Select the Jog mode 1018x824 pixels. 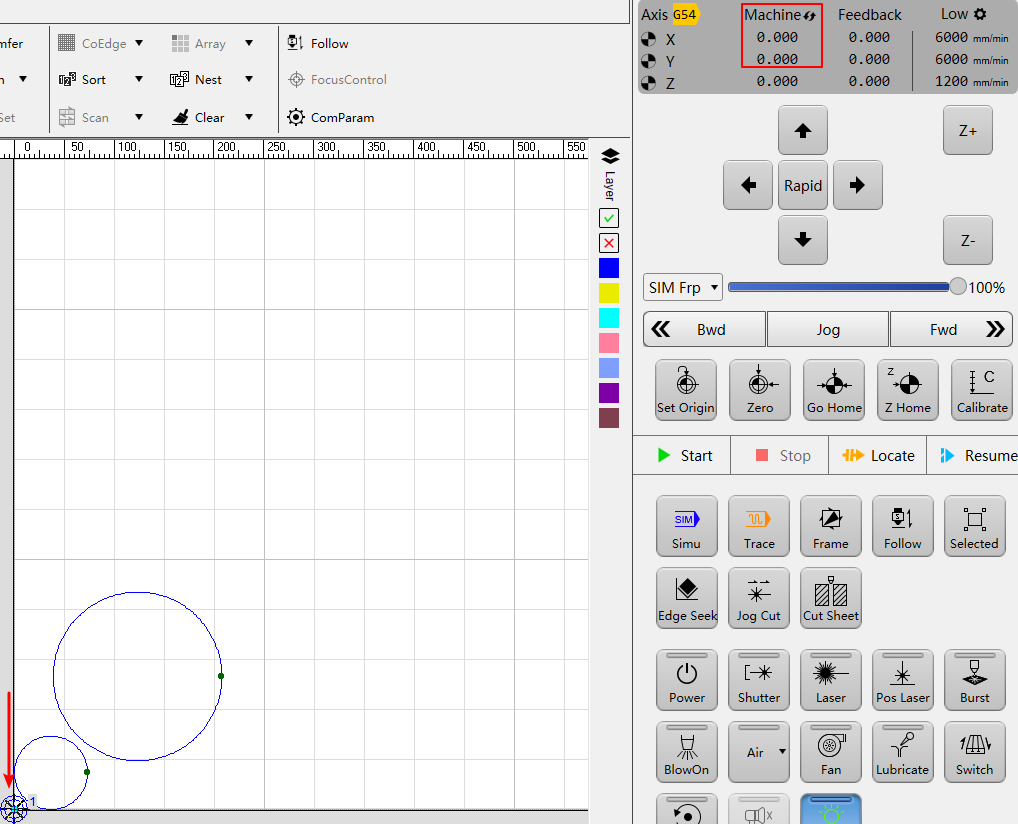pyautogui.click(x=828, y=329)
